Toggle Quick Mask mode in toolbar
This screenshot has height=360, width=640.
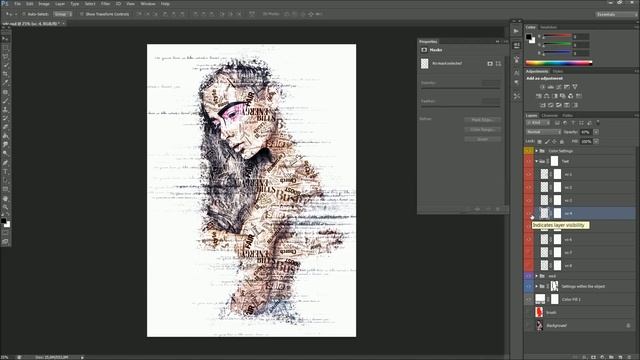[5, 233]
